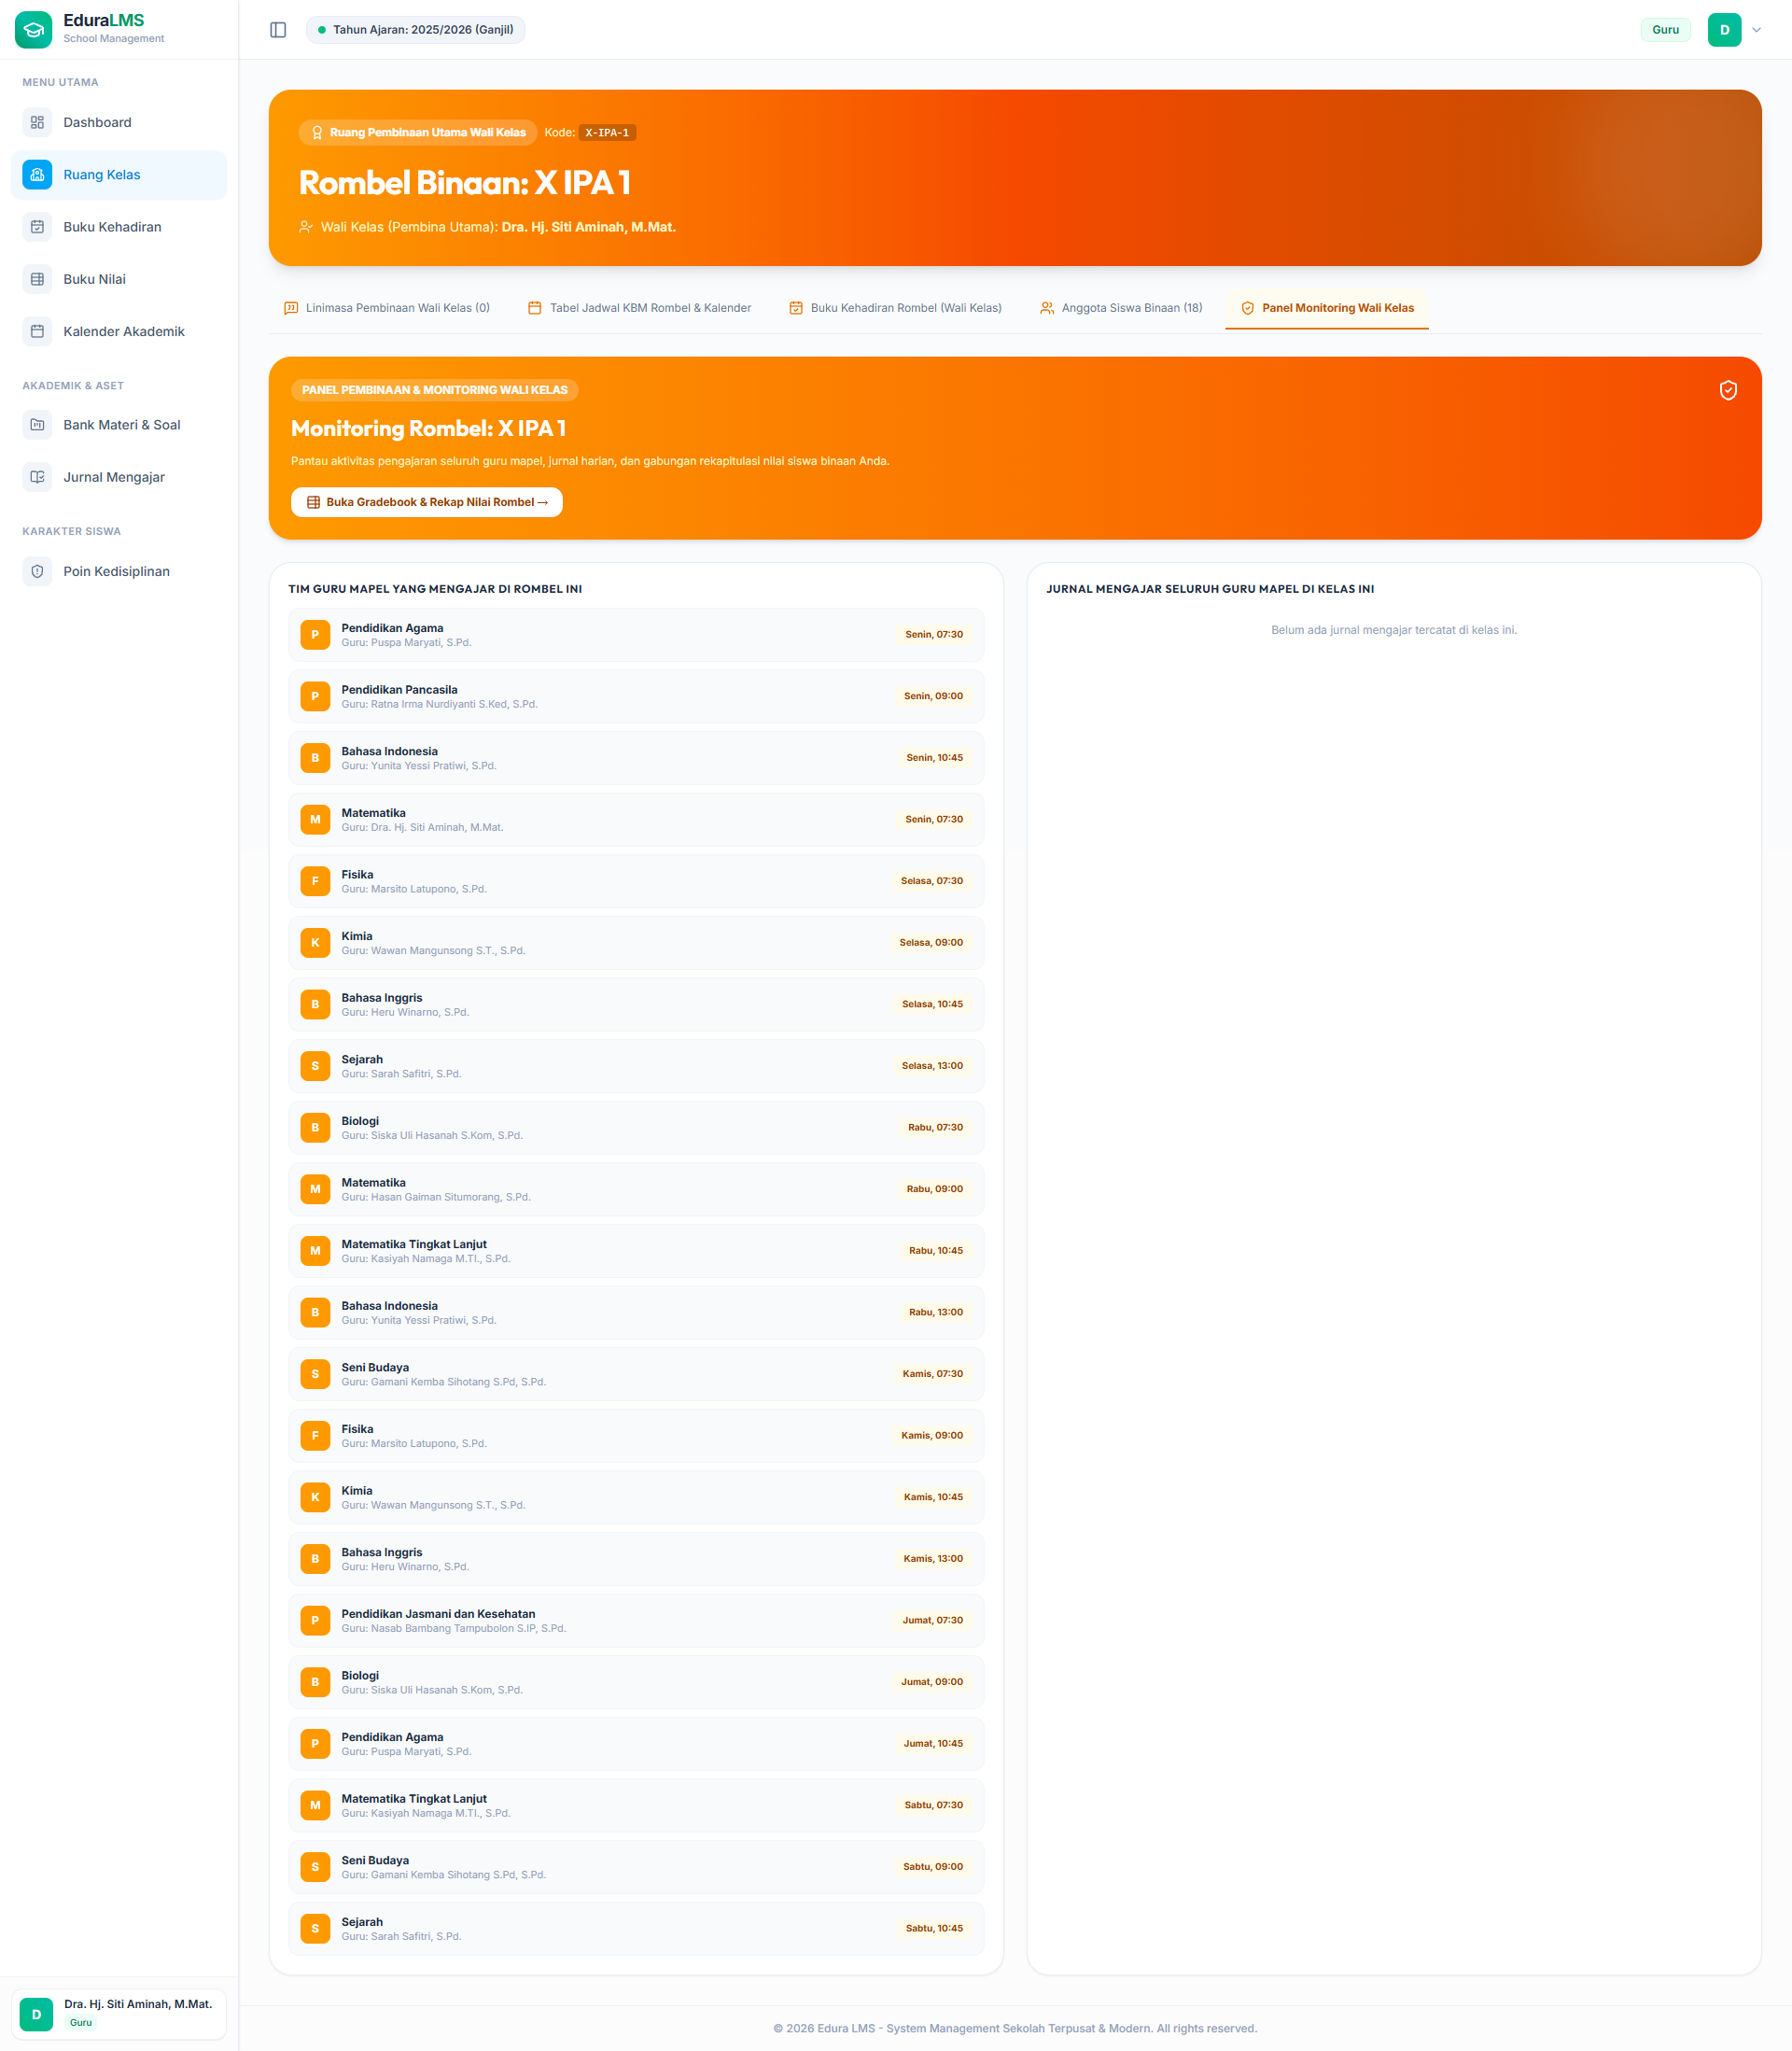Select Seni Budaya Kamis 07:30 row
1792x2051 pixels.
(636, 1374)
